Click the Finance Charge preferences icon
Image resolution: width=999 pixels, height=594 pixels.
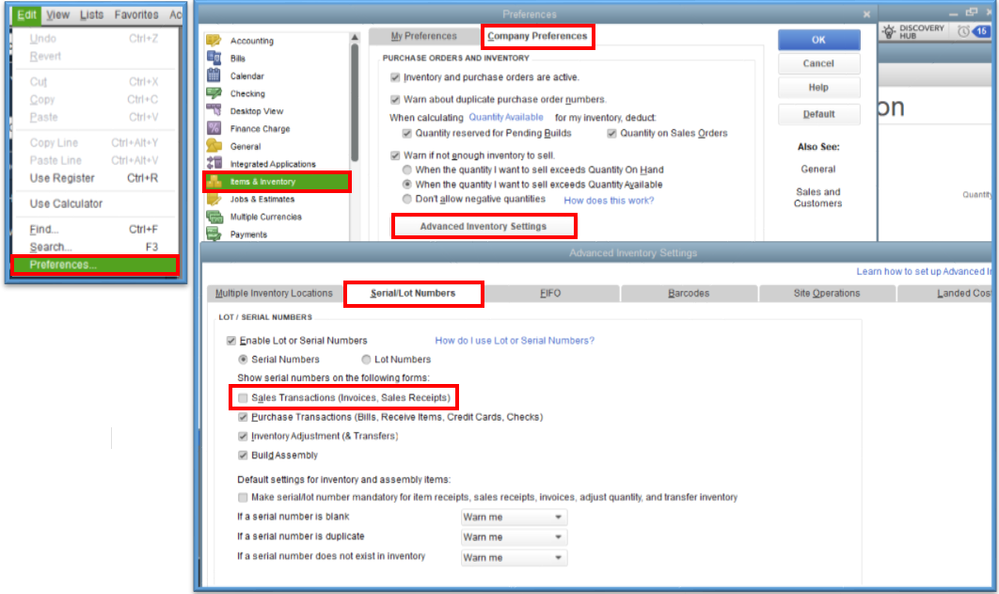tap(213, 128)
